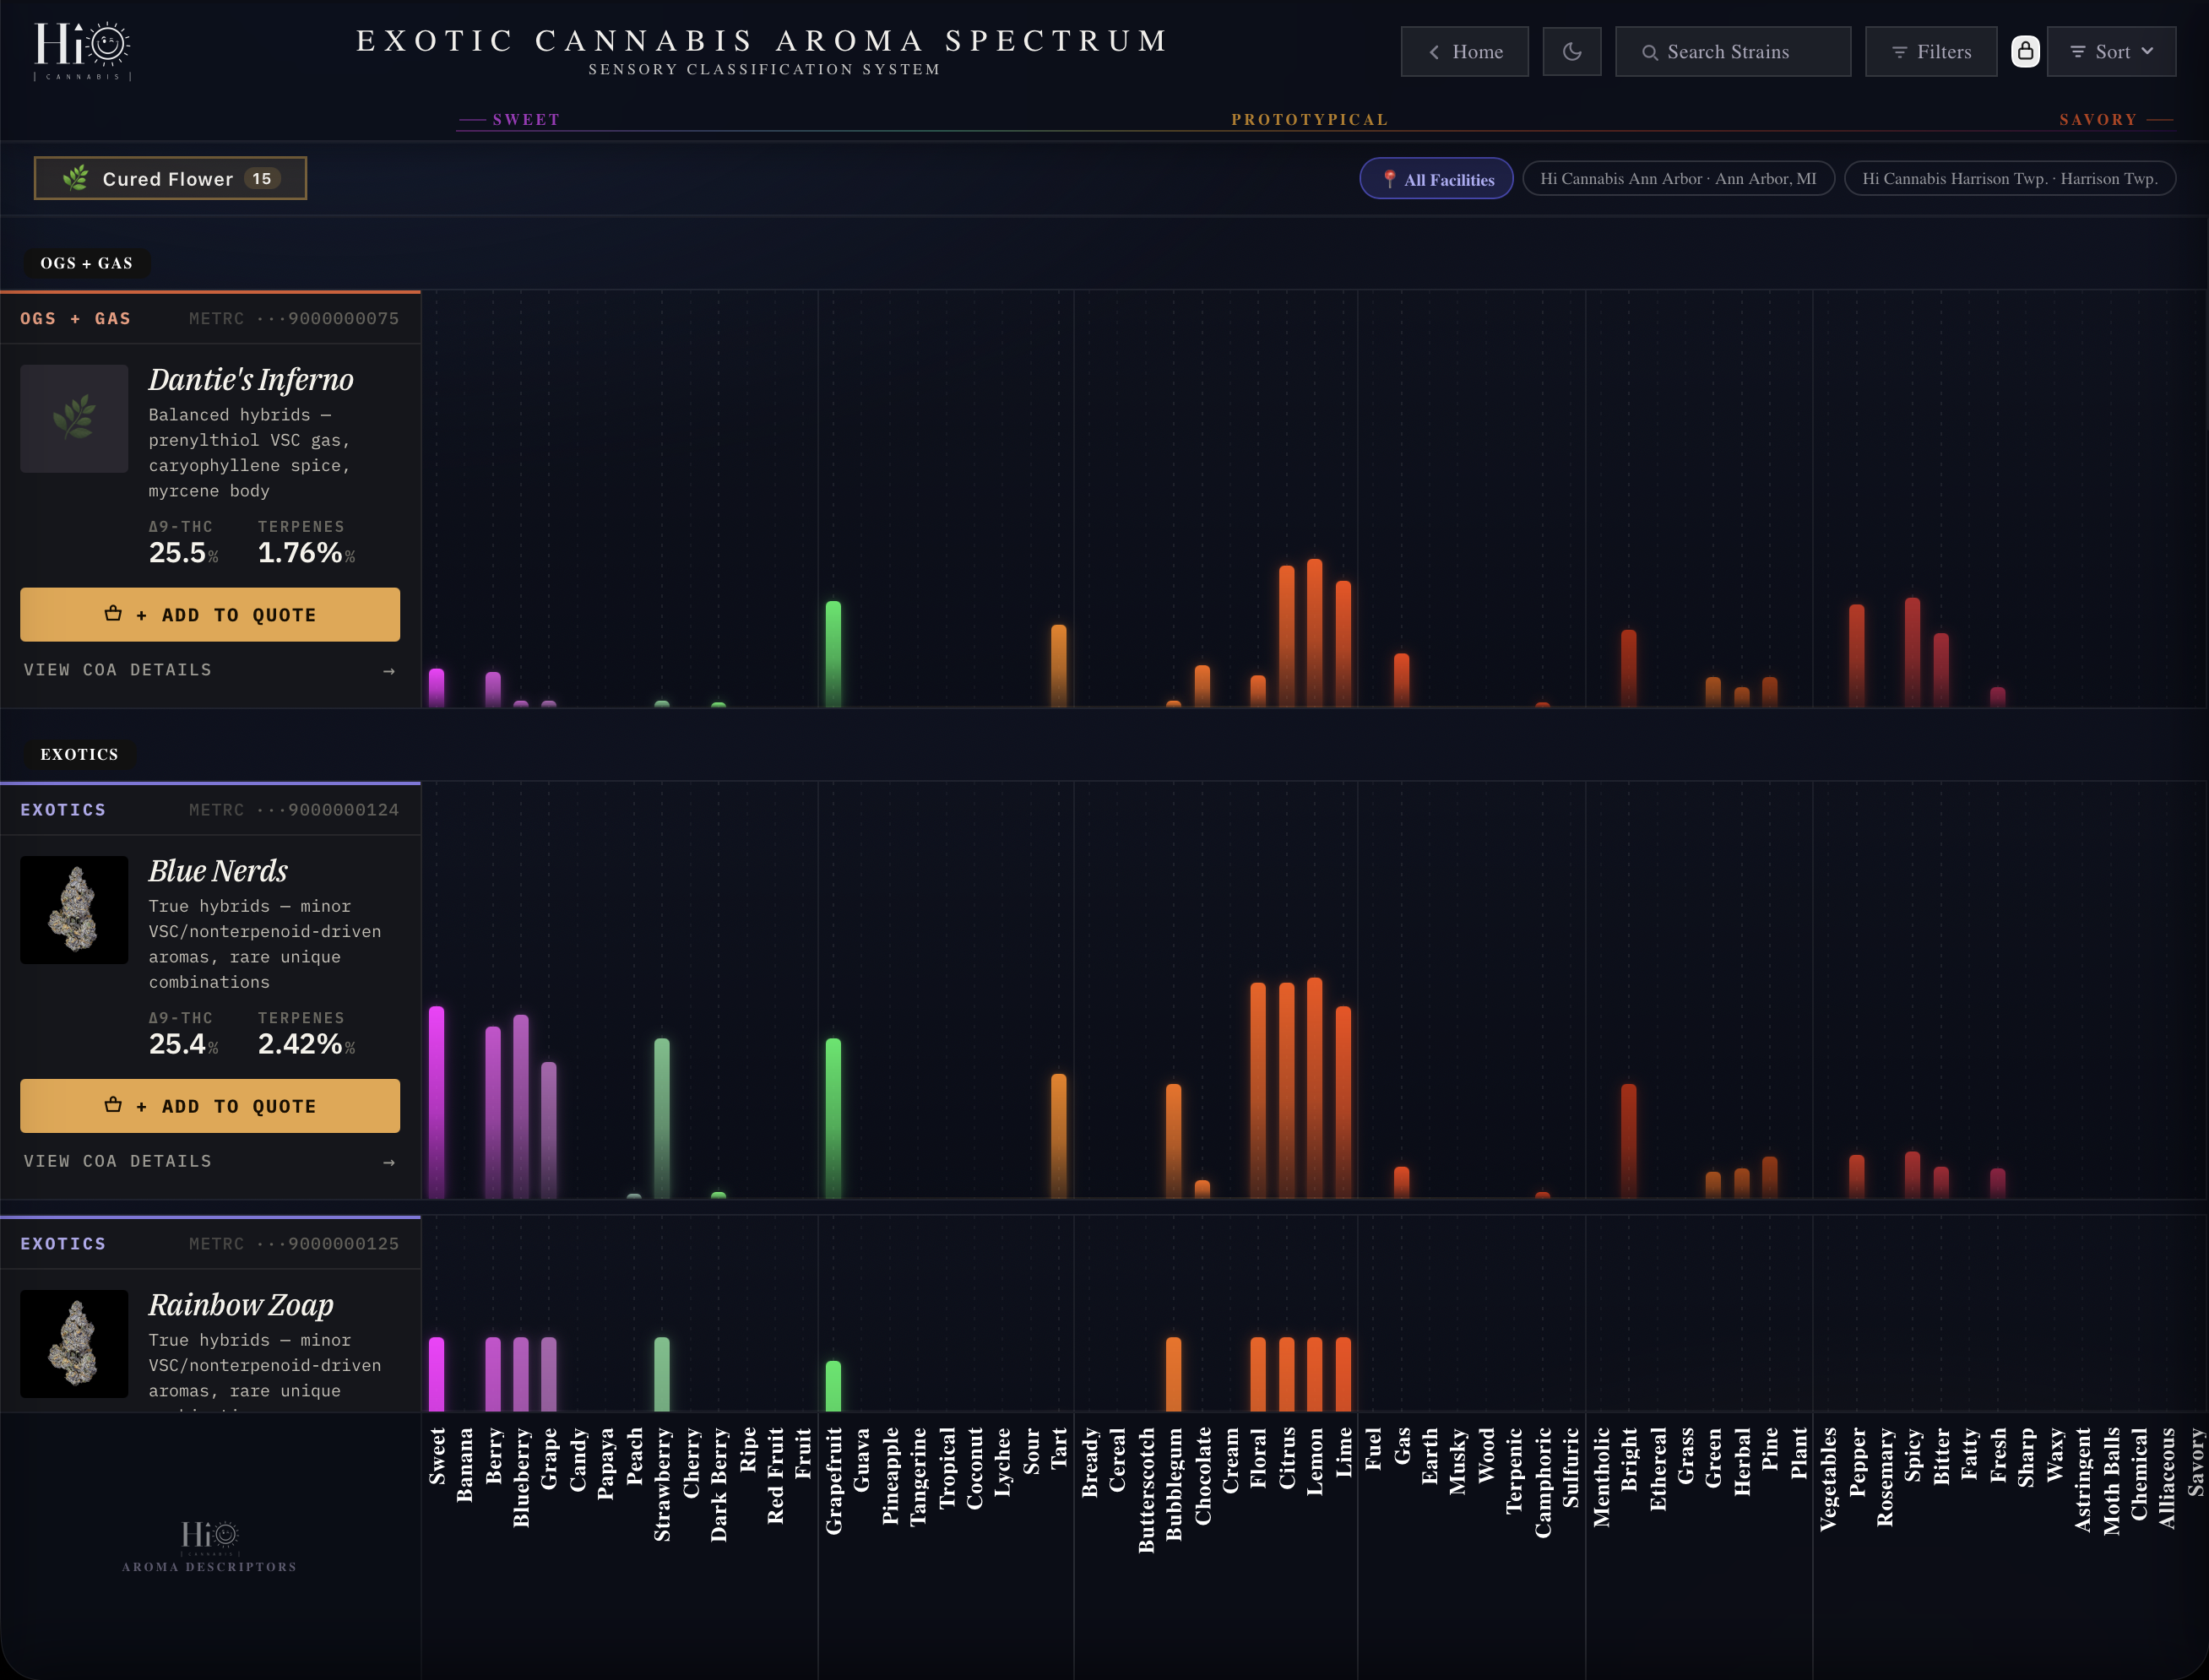Open Blue Nerds bud thumbnail
This screenshot has height=1680, width=2209.
pos(74,910)
